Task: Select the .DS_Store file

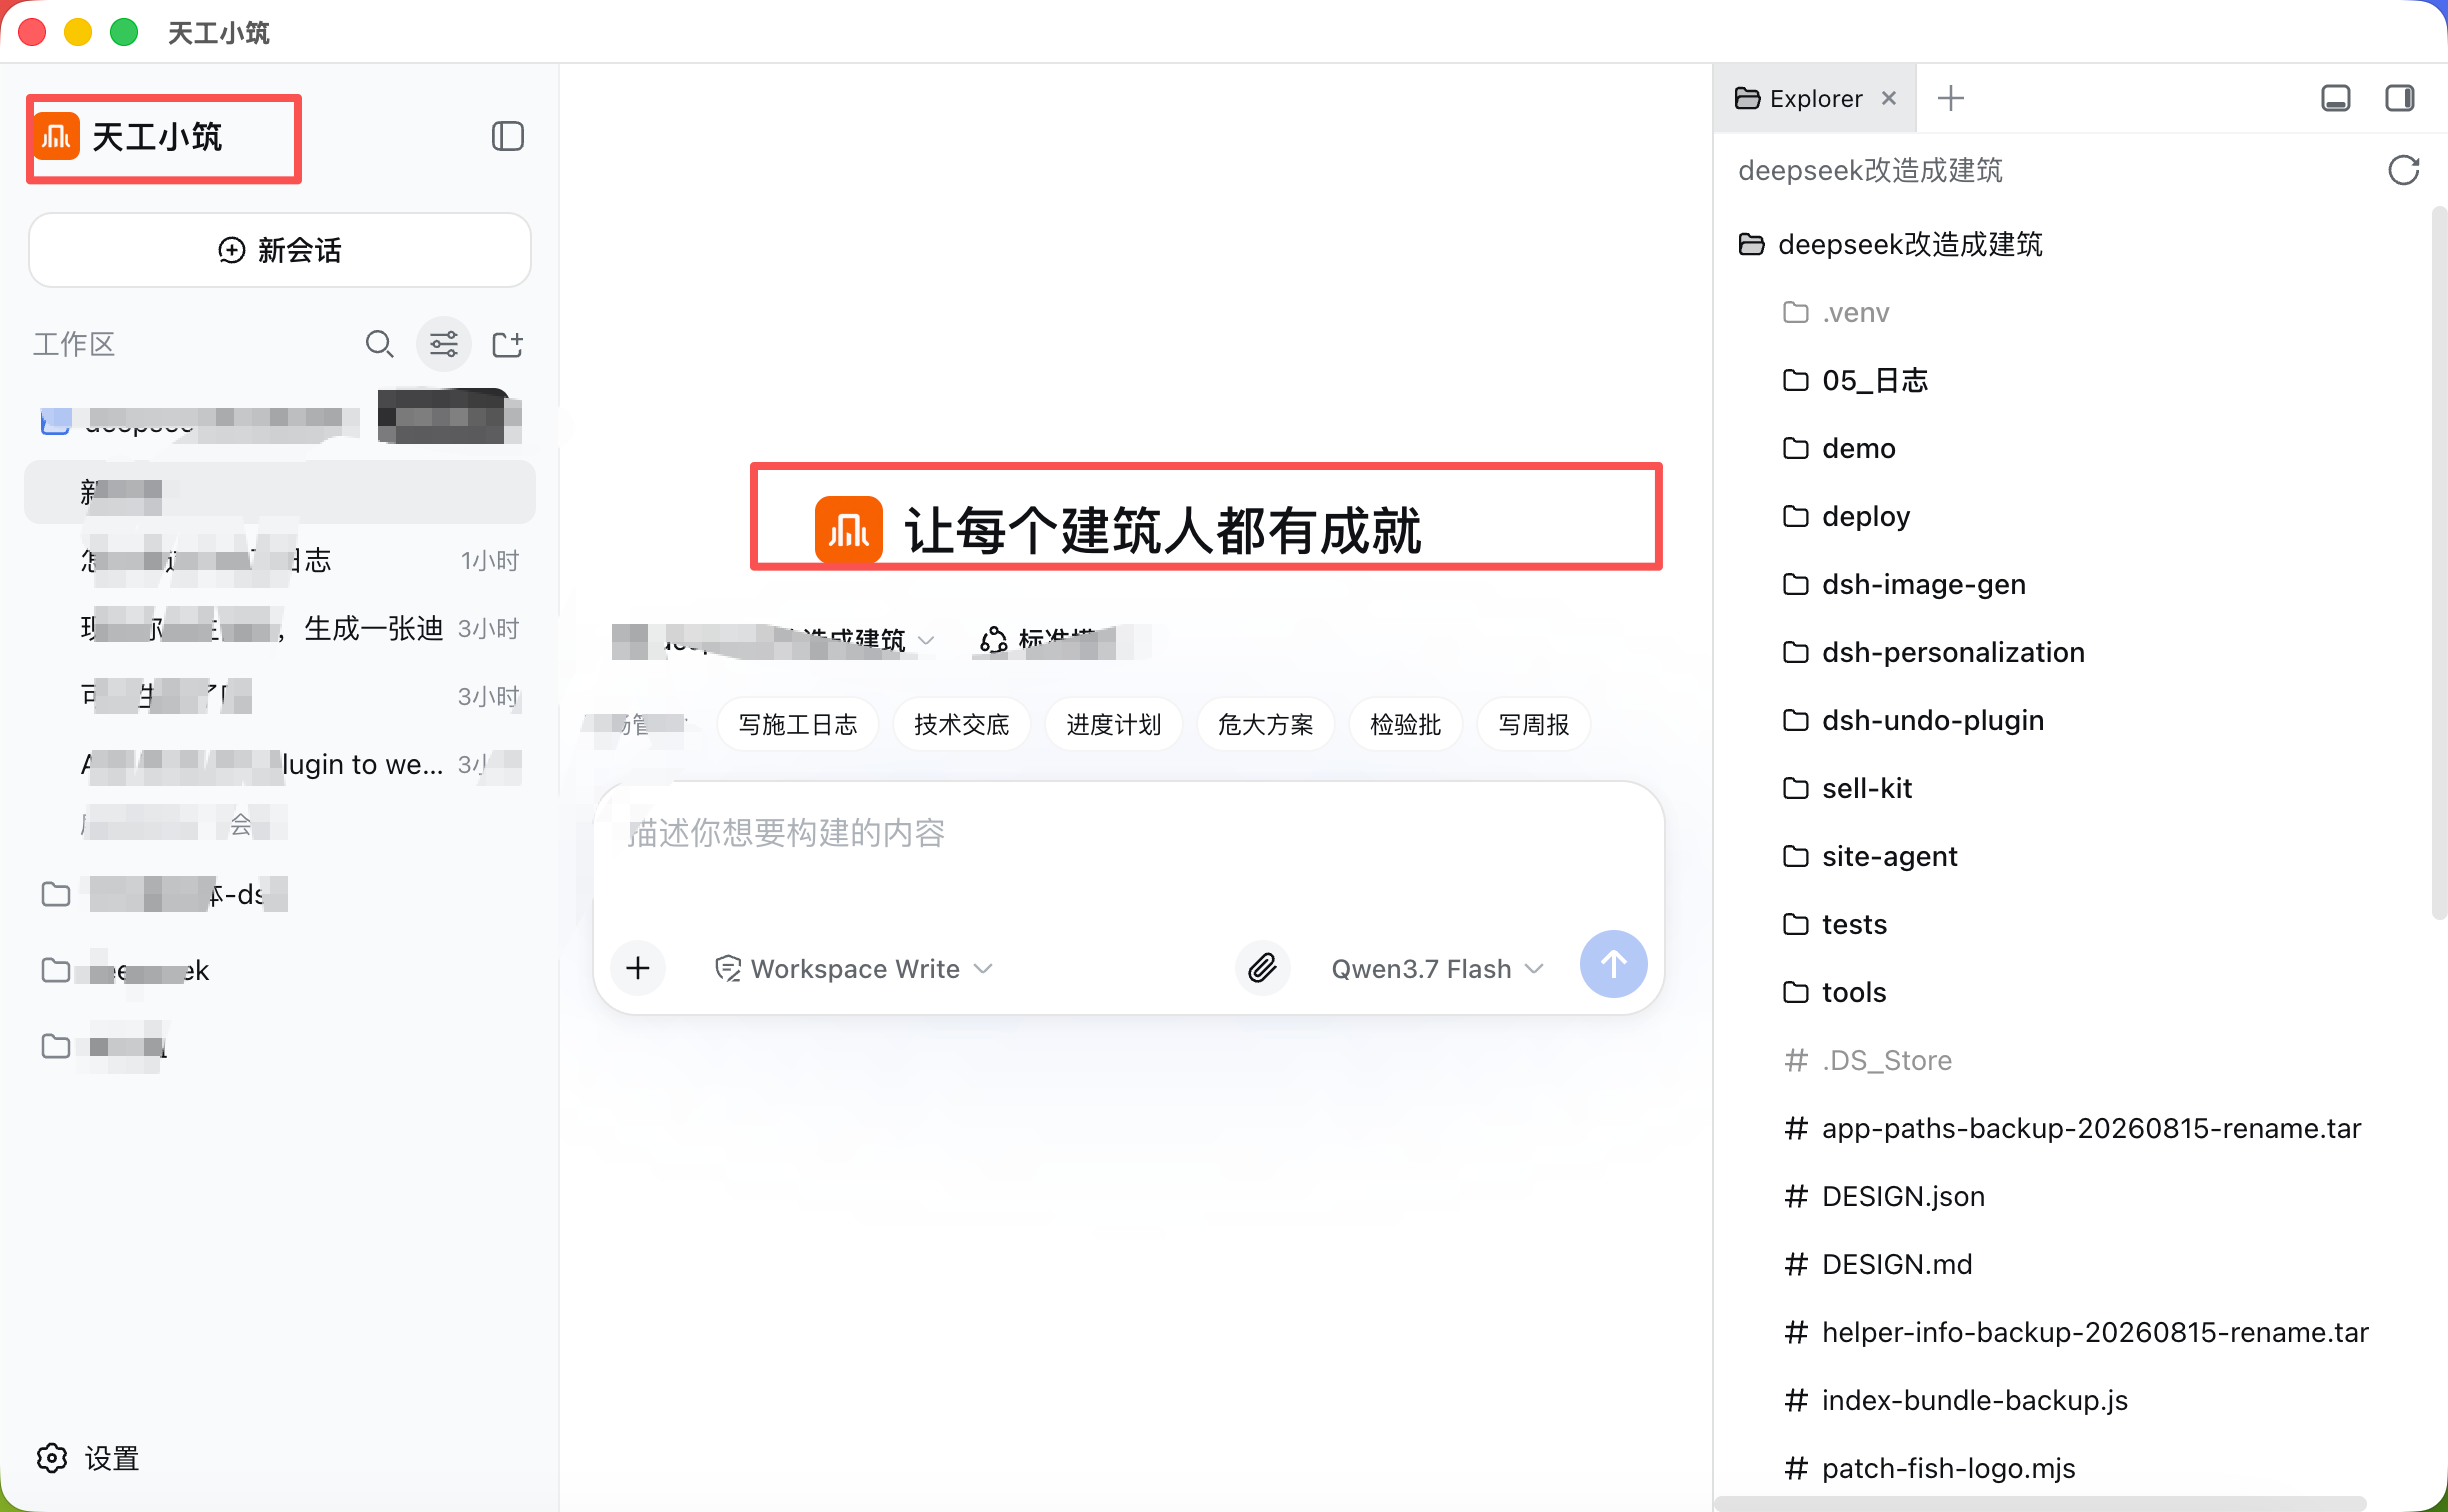Action: pos(1867,1060)
